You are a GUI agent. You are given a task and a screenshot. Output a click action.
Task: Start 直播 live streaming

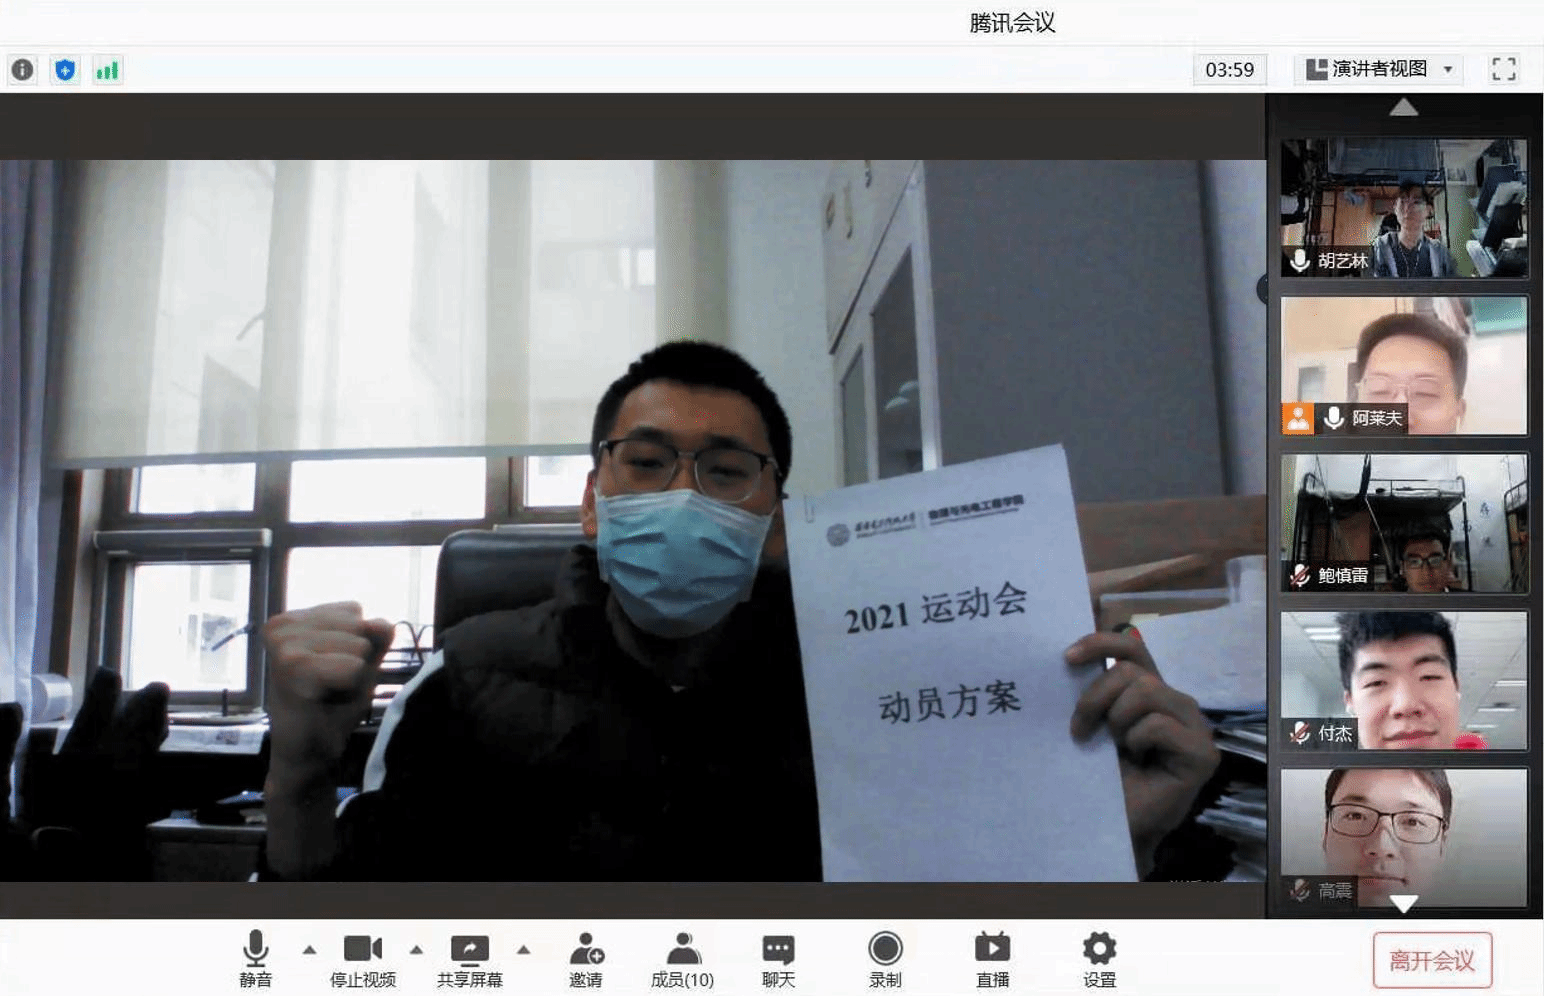pos(992,960)
